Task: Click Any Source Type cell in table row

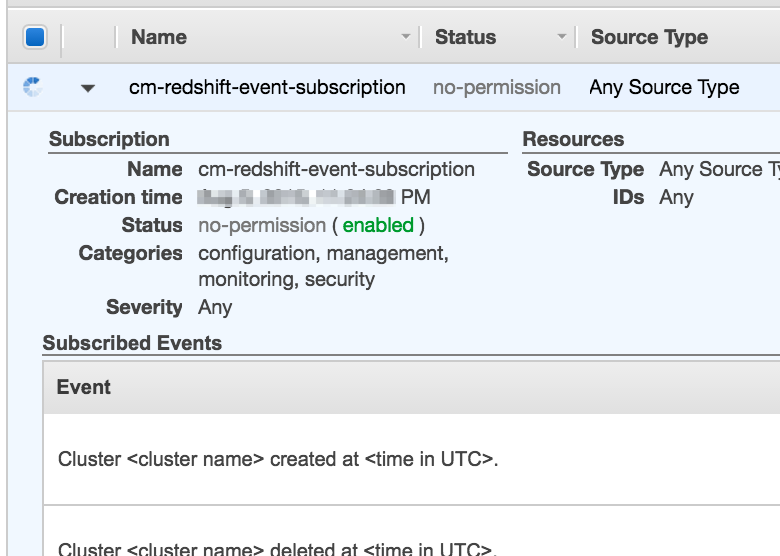Action: click(664, 88)
